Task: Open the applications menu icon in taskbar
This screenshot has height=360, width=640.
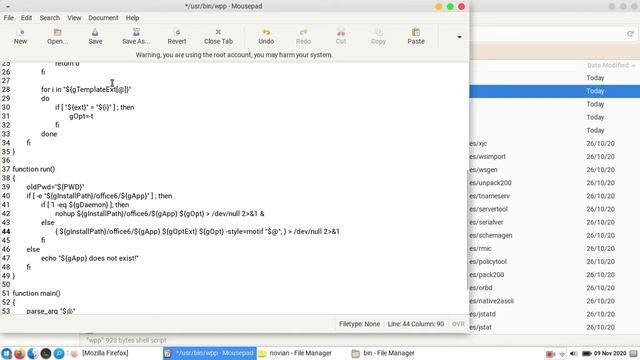Action: (6, 353)
